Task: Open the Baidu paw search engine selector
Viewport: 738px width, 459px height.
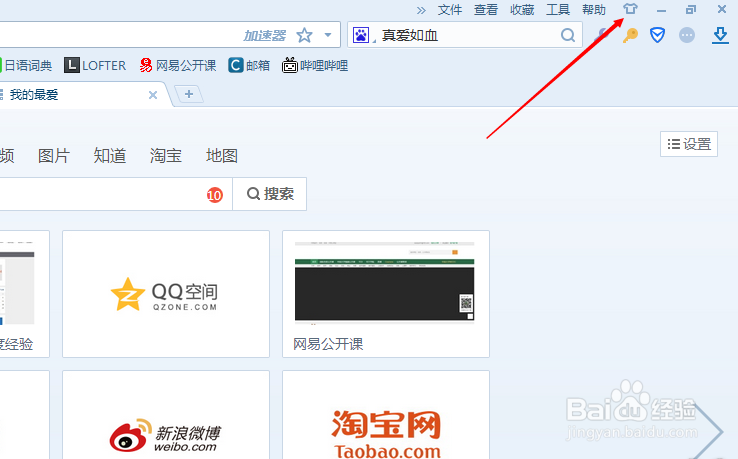Action: 361,35
